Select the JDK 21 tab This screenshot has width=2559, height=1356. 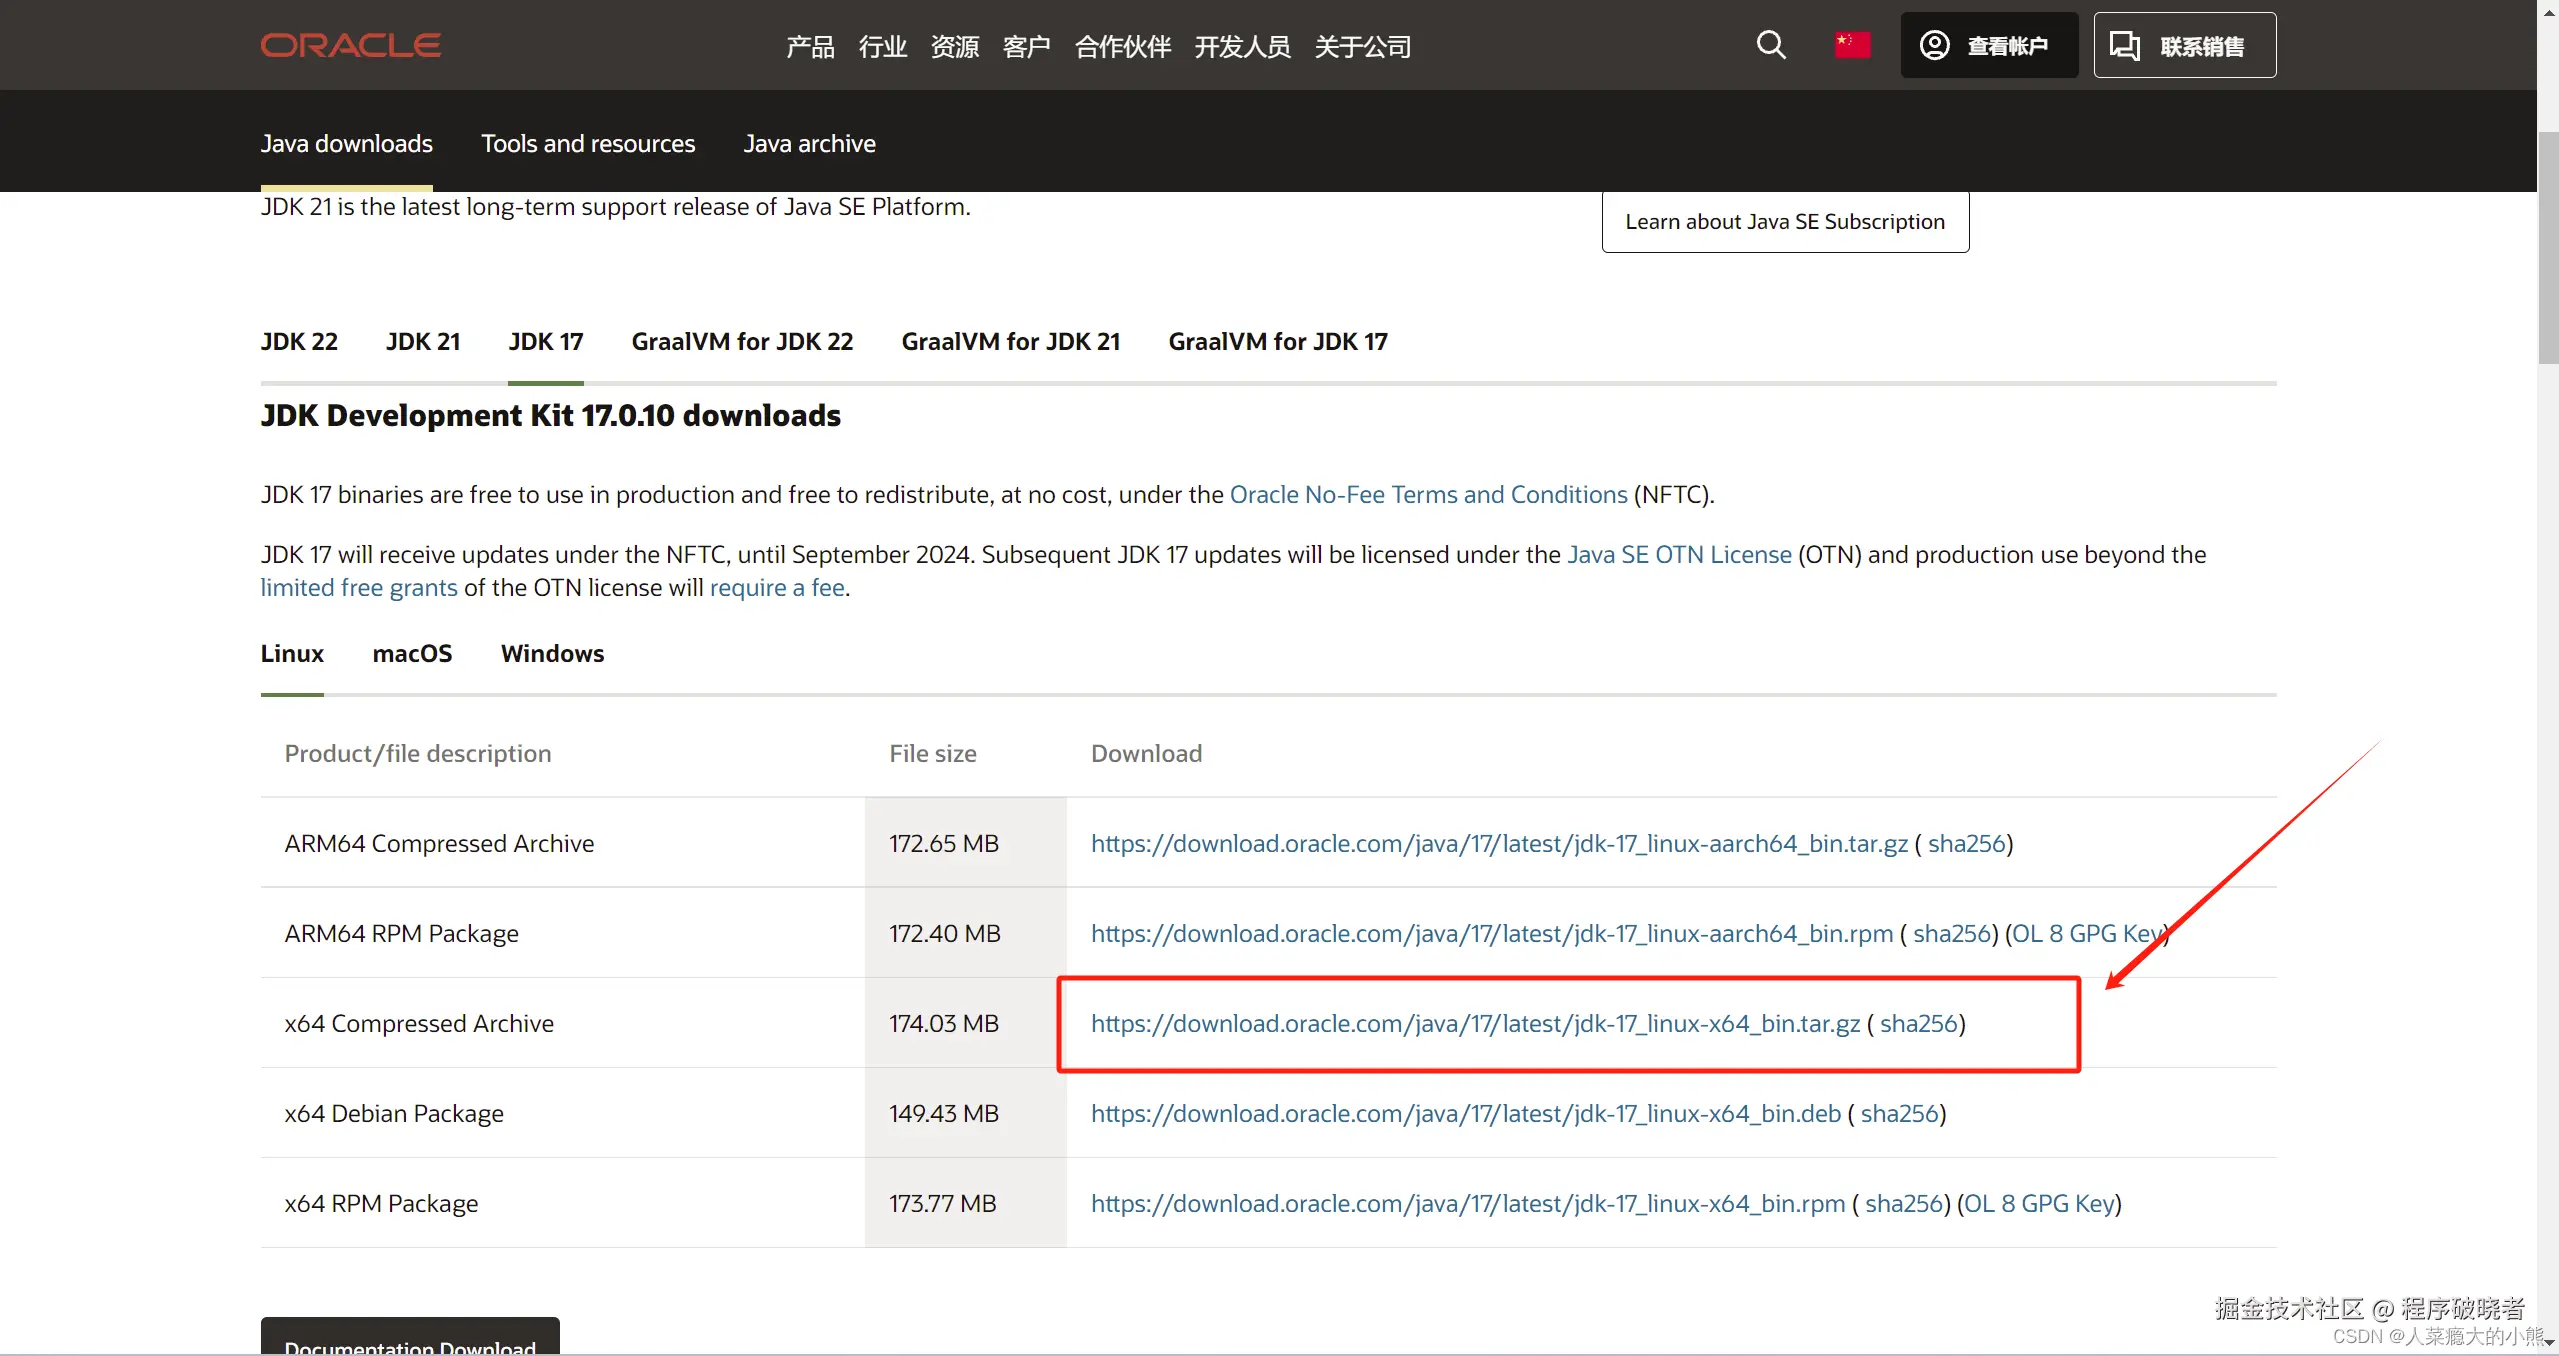422,342
